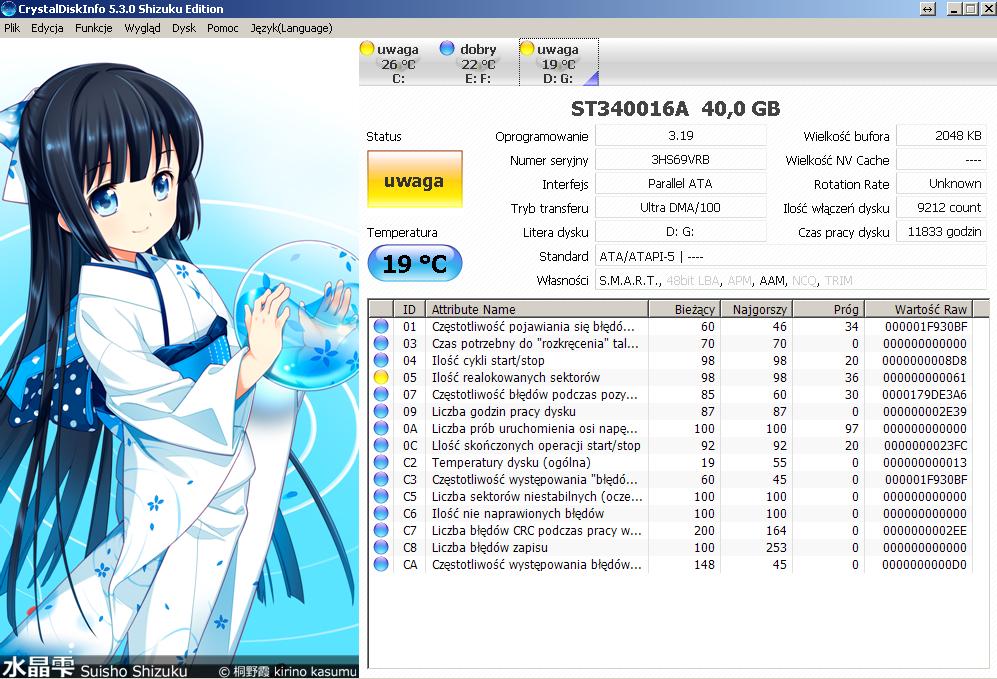Select row Liczba godzin pracy dysku

(670, 411)
